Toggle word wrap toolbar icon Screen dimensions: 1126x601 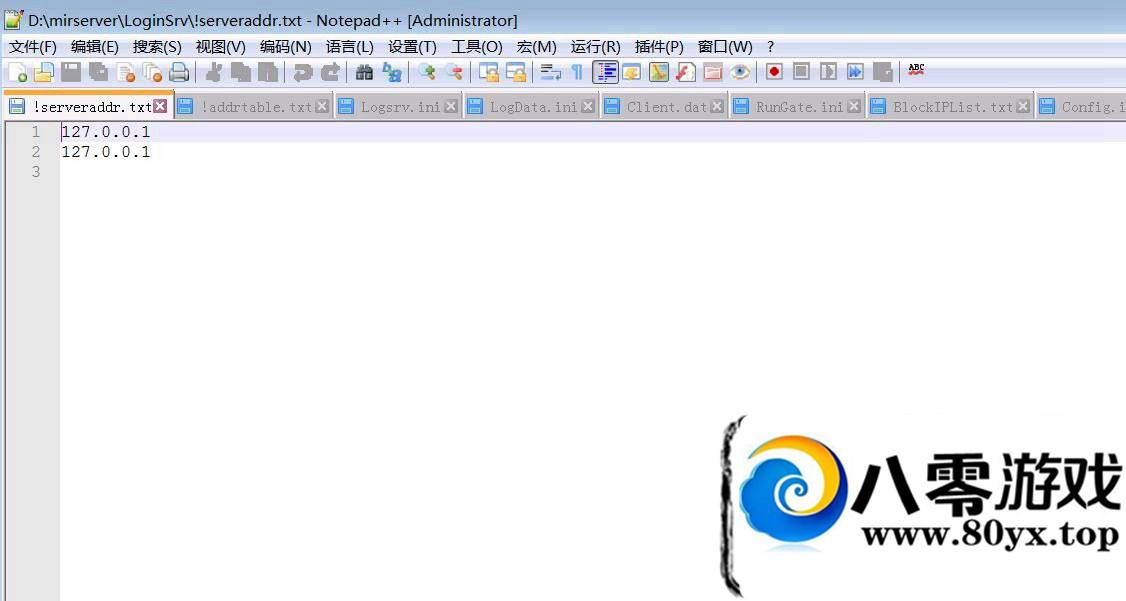coord(550,72)
